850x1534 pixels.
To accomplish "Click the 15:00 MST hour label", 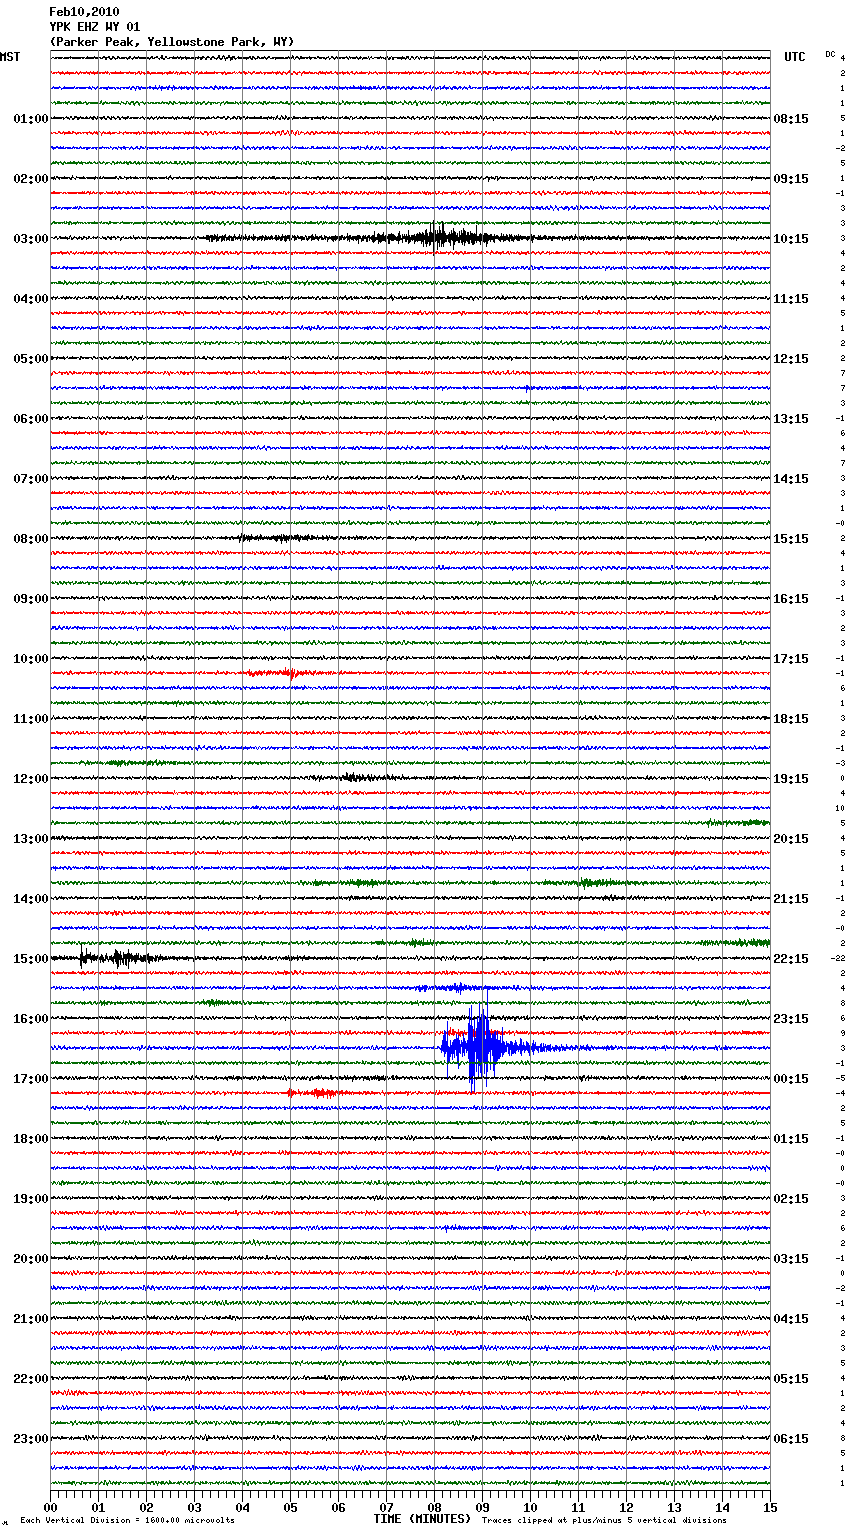I will point(31,959).
